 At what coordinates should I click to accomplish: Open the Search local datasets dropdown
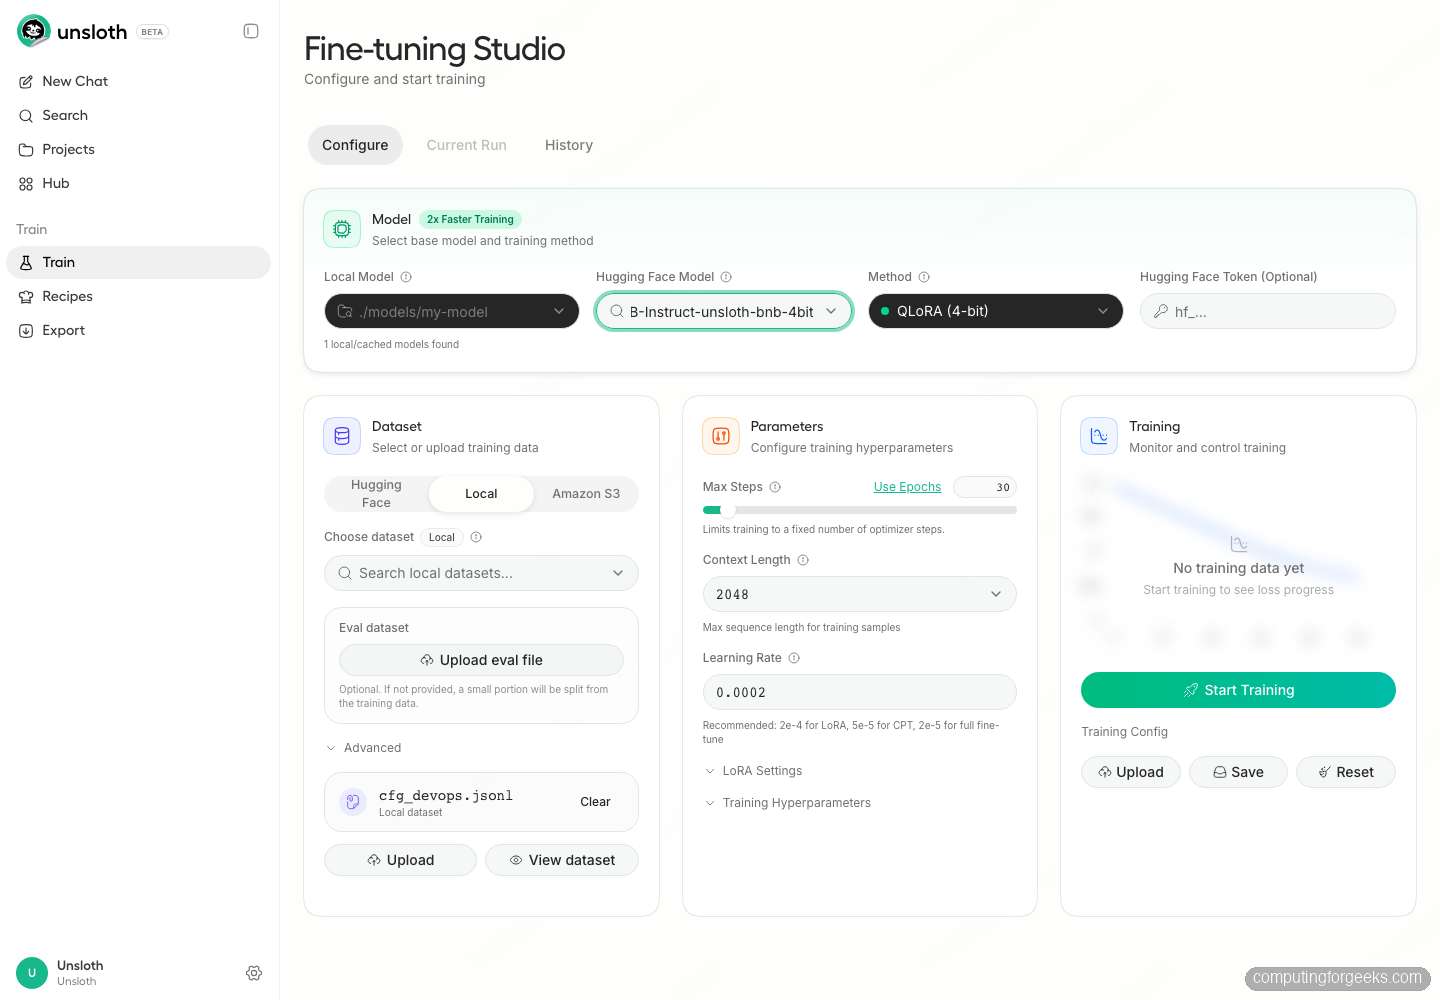coord(481,573)
